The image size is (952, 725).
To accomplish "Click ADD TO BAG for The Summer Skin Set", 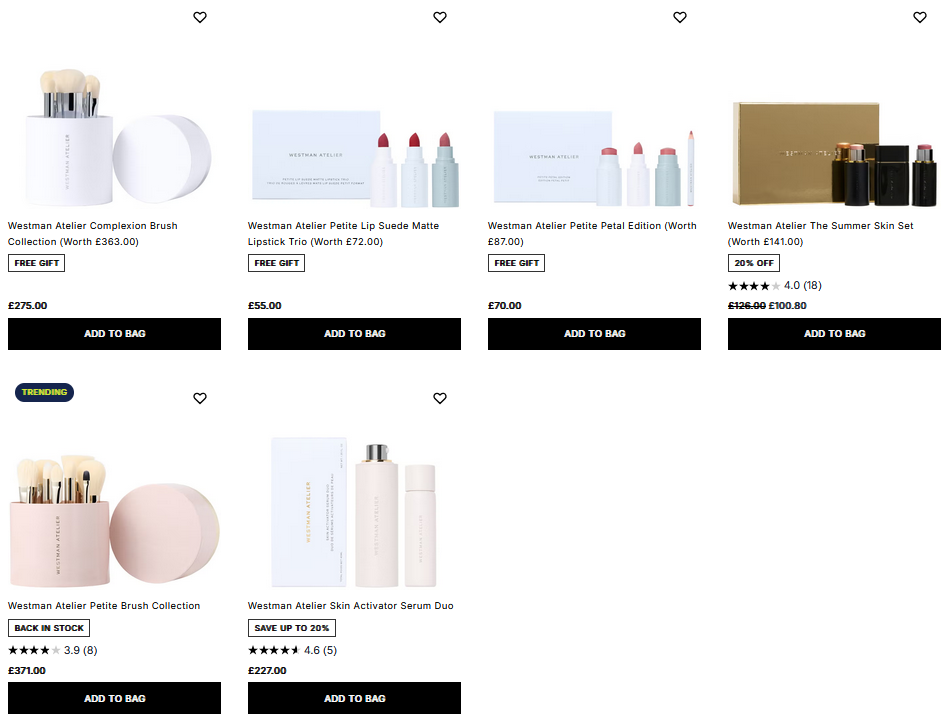I will tap(834, 333).
